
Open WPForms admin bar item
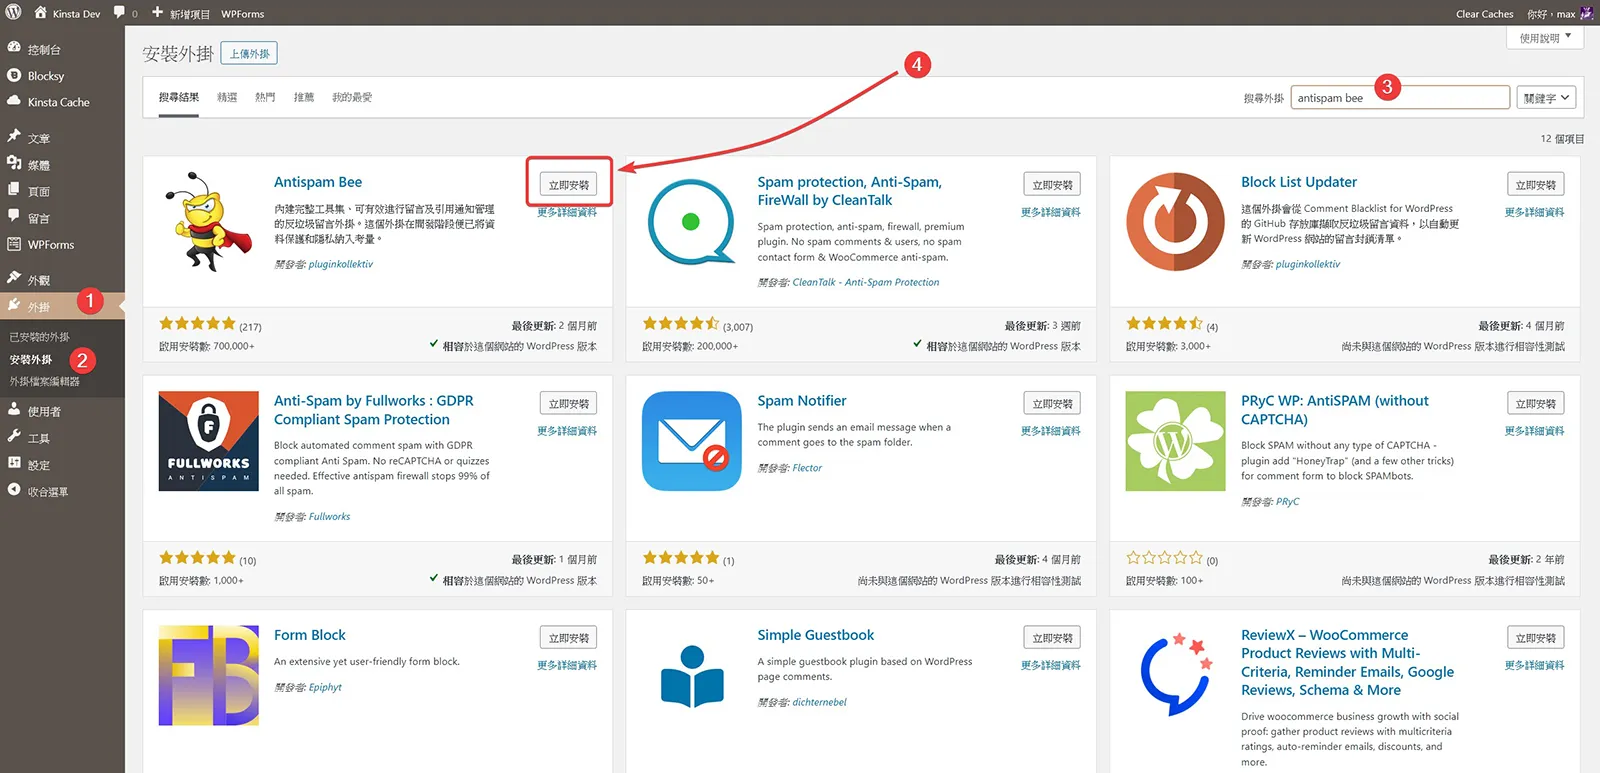pos(243,14)
